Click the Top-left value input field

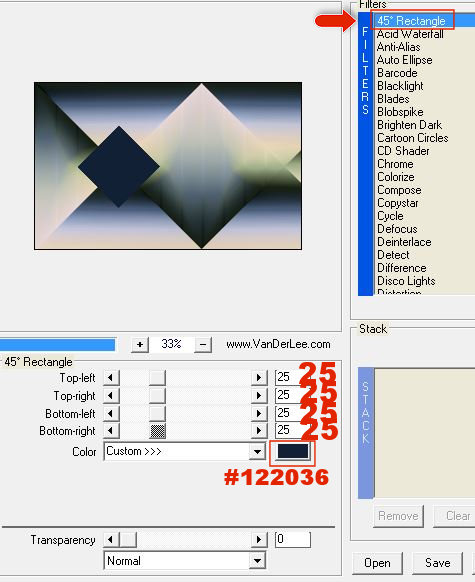coord(288,377)
